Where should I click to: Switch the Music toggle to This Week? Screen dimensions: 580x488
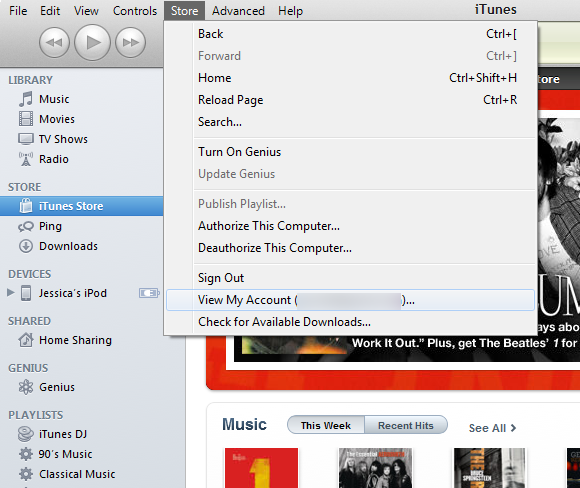[x=326, y=425]
